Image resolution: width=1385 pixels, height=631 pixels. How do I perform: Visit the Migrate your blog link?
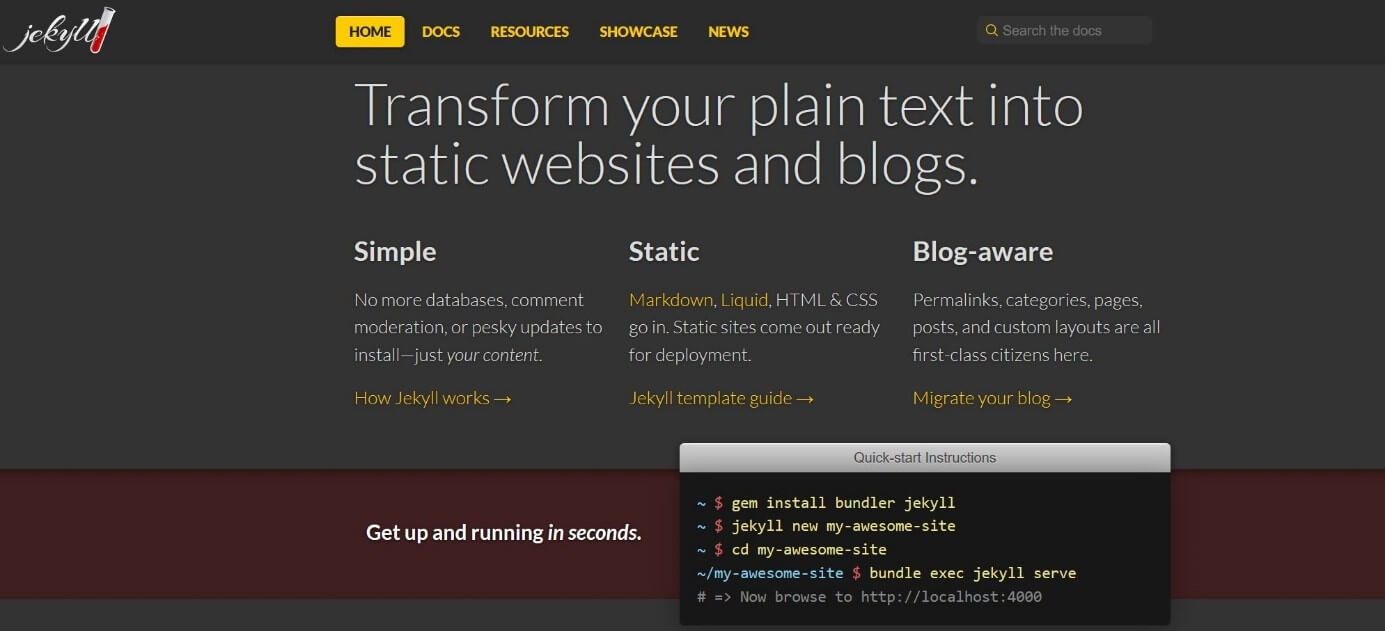pyautogui.click(x=992, y=398)
